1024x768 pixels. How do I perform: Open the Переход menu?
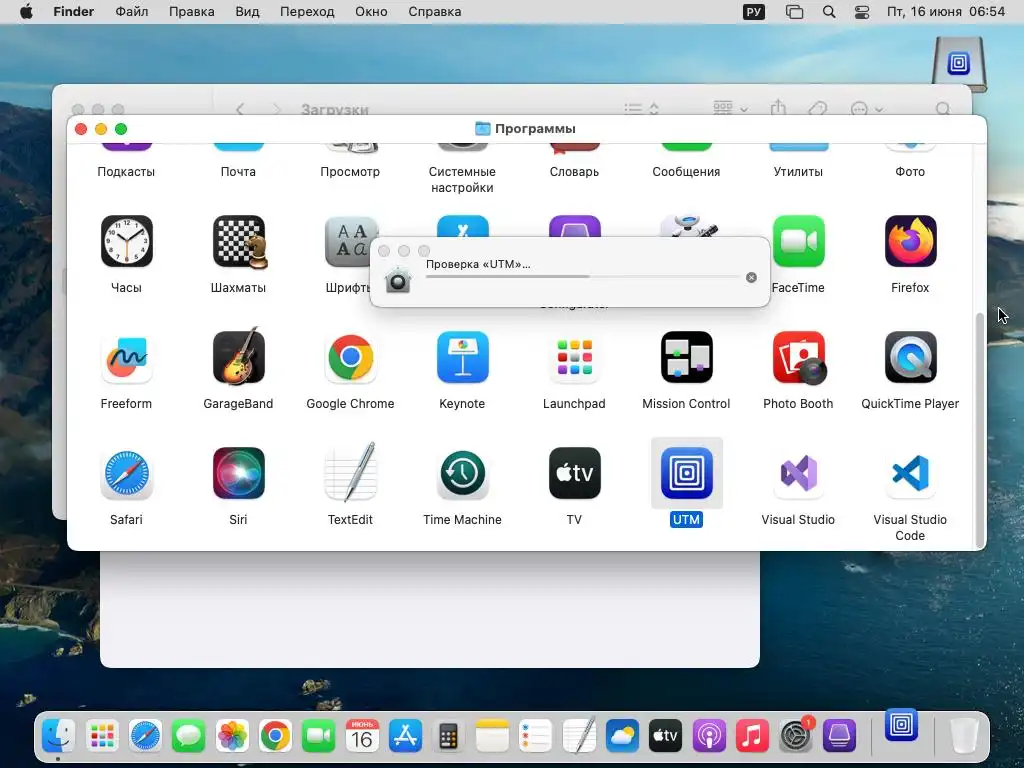point(307,12)
